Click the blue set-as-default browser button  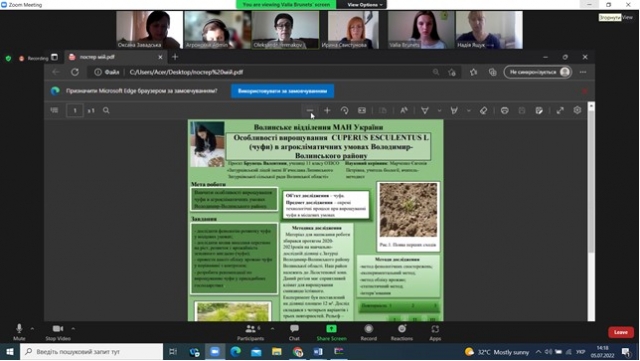pos(282,91)
